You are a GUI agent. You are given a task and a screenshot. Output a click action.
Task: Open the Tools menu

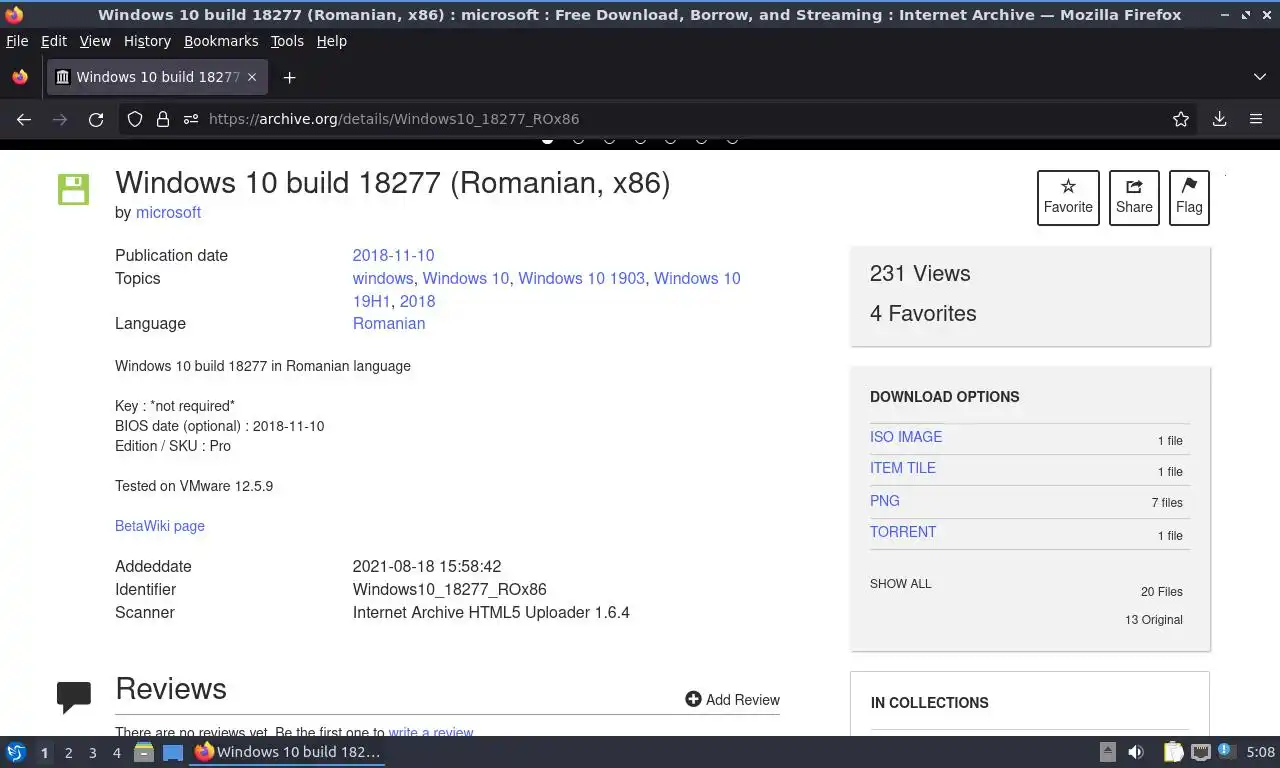(x=287, y=41)
